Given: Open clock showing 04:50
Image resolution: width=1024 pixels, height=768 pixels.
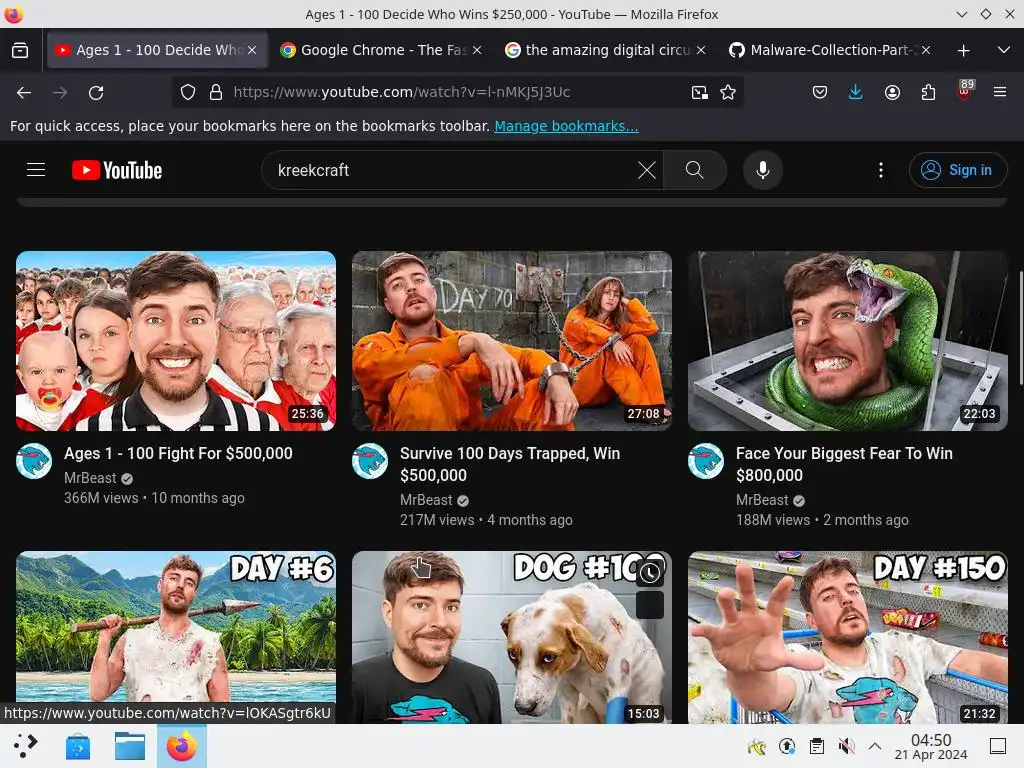Looking at the screenshot, I should (x=931, y=746).
